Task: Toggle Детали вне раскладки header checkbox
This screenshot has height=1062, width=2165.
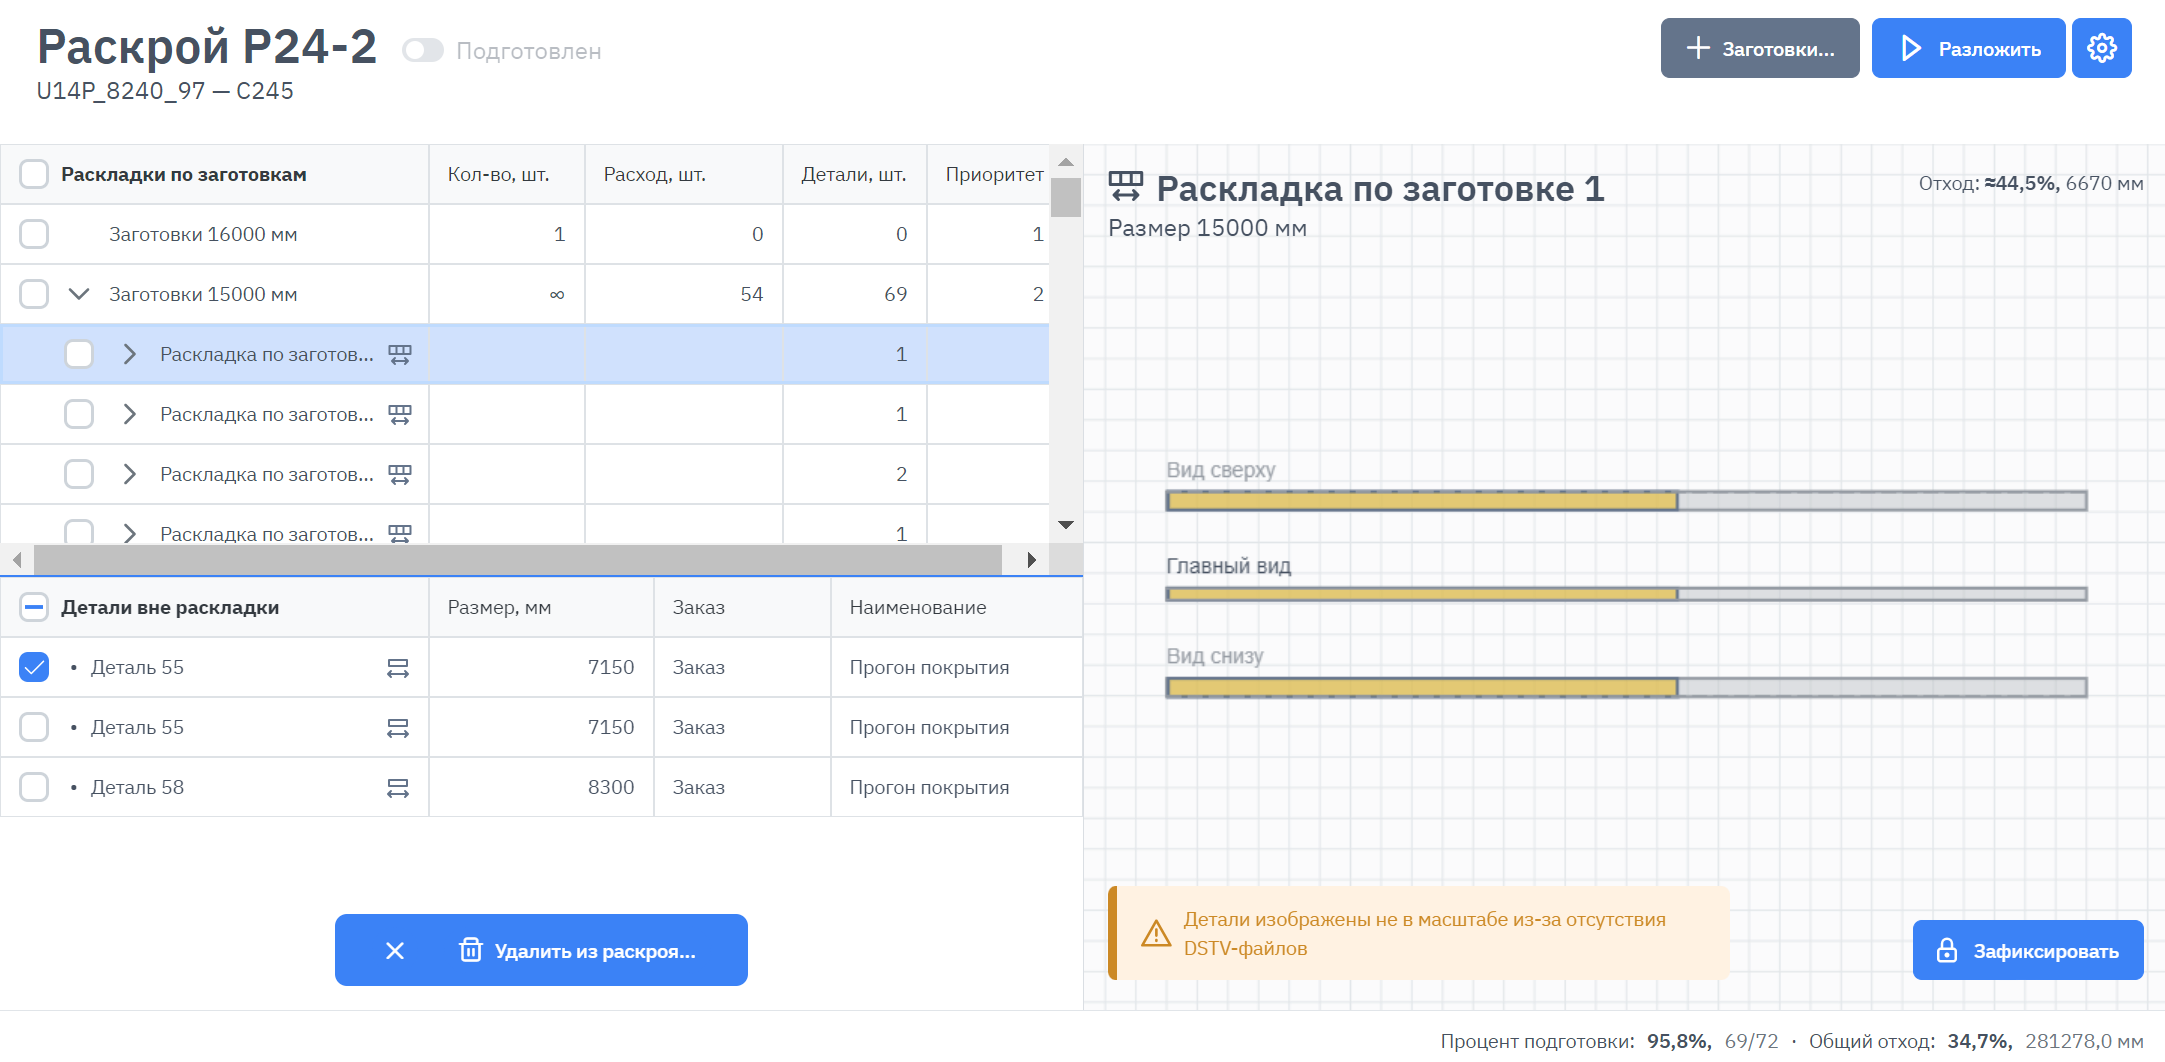Action: (34, 607)
